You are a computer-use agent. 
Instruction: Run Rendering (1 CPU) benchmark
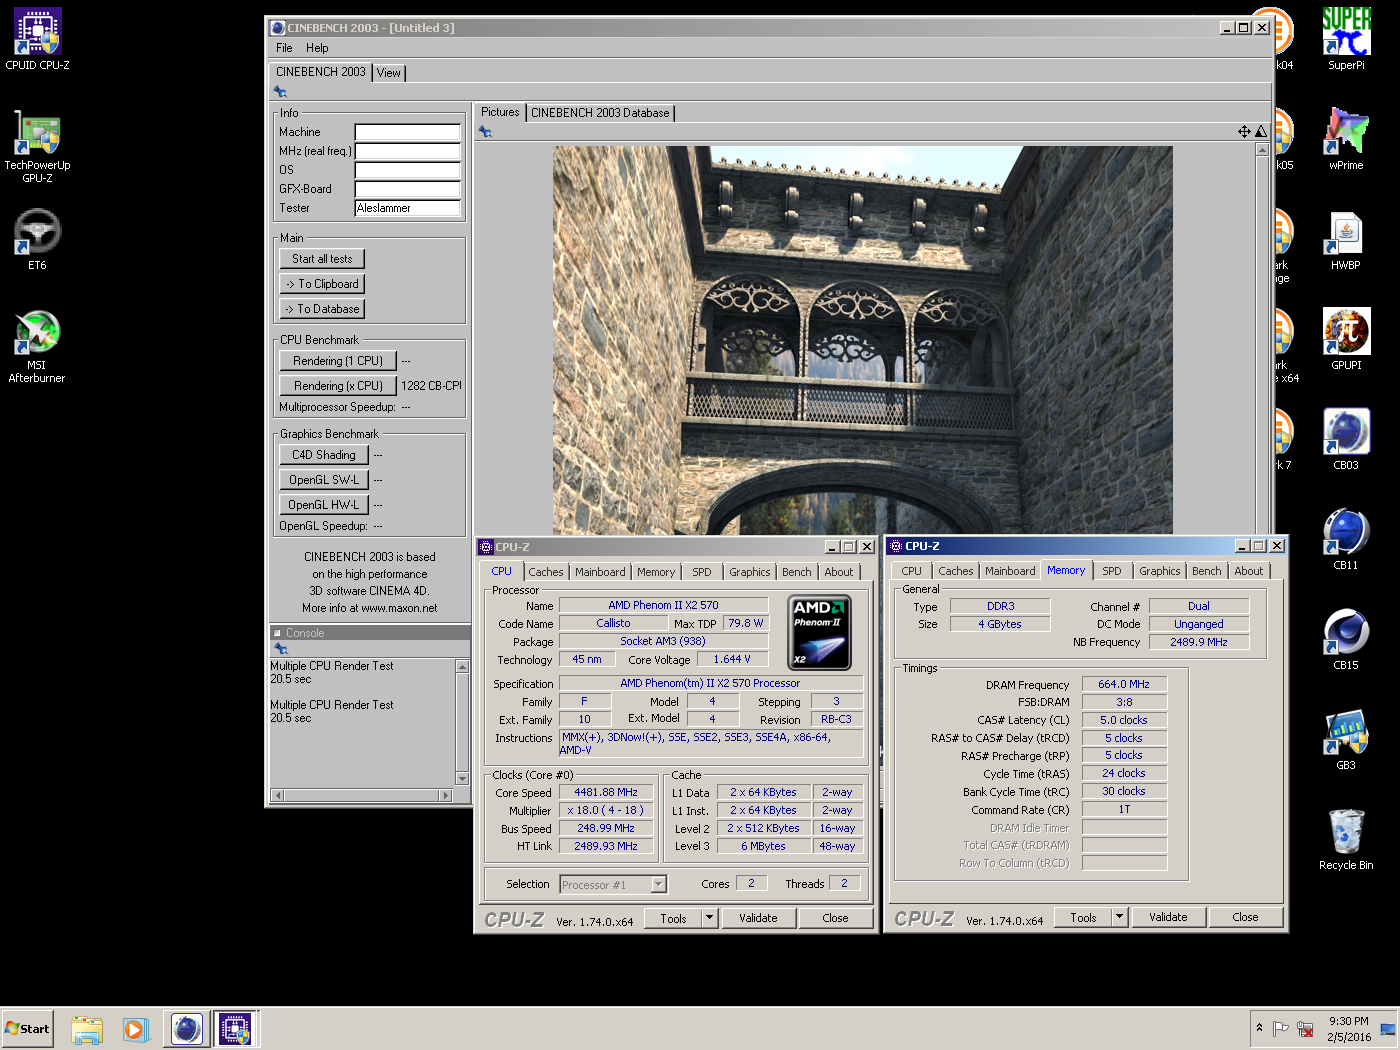[338, 361]
